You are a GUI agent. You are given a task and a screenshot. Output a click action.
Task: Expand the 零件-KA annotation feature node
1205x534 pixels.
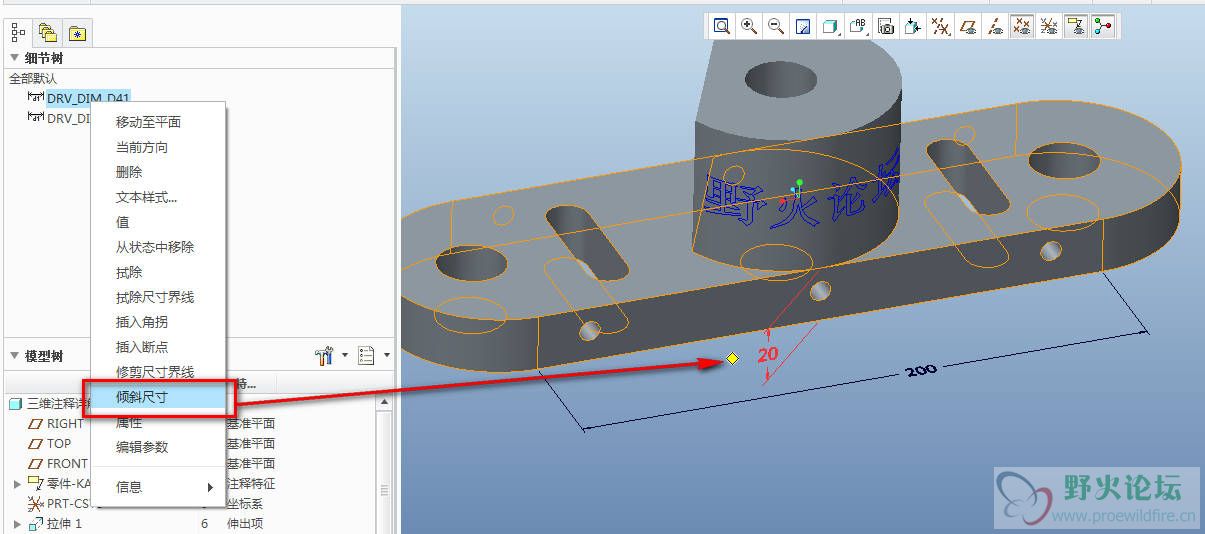[x=17, y=483]
